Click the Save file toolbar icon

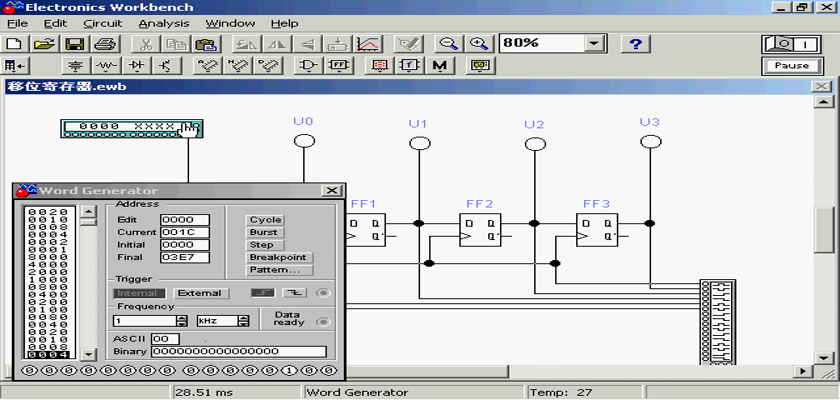click(x=74, y=44)
